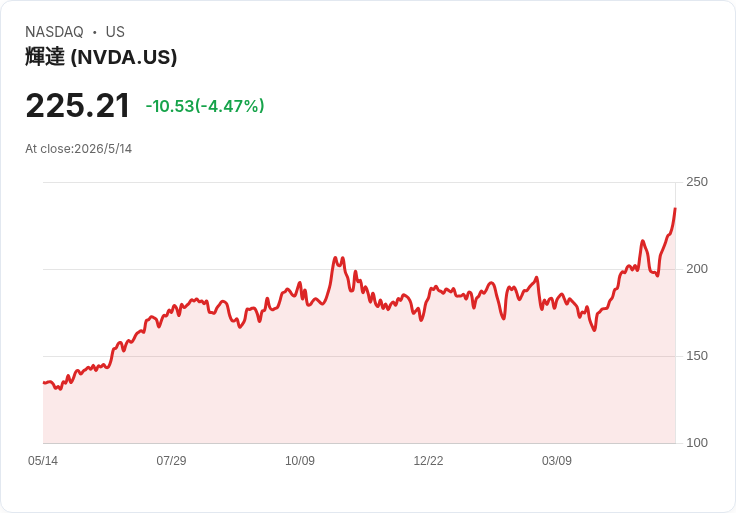Click the 10/09 date axis label
The image size is (736, 513).
[x=300, y=460]
